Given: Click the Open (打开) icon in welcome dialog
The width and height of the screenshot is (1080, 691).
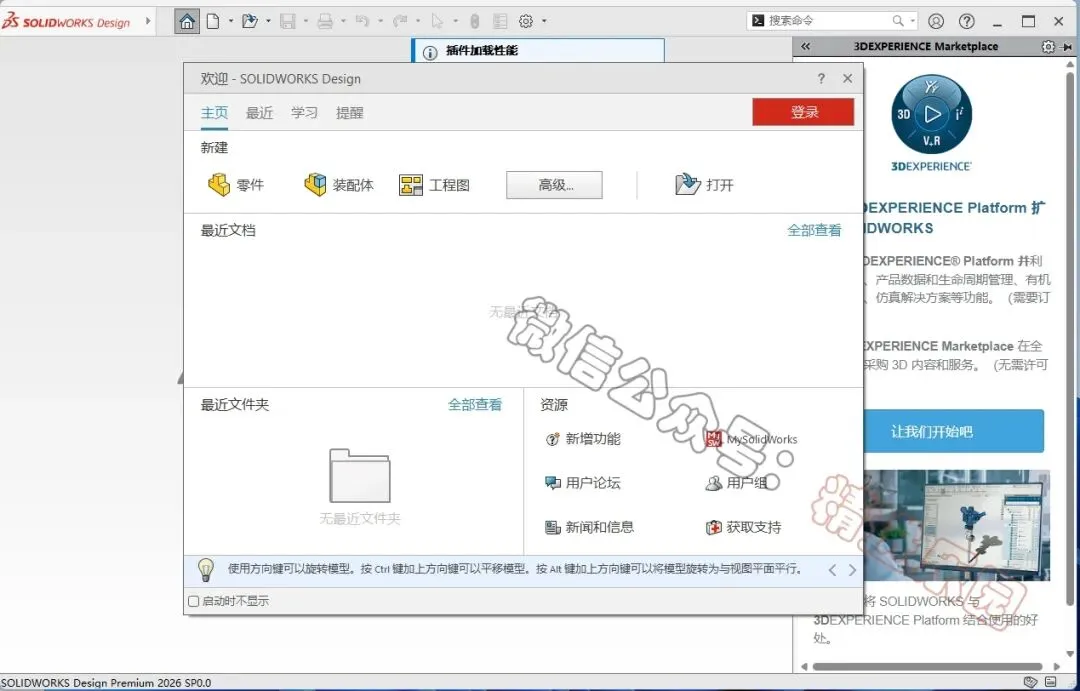Looking at the screenshot, I should pos(704,185).
